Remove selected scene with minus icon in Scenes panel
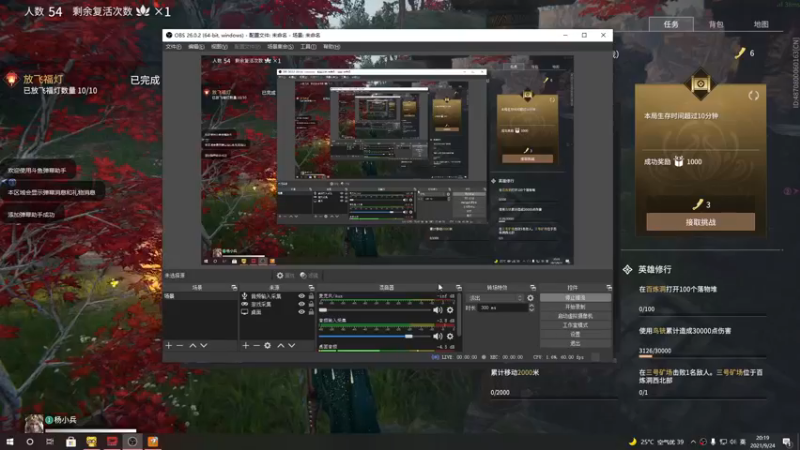The width and height of the screenshot is (800, 450). 180,345
